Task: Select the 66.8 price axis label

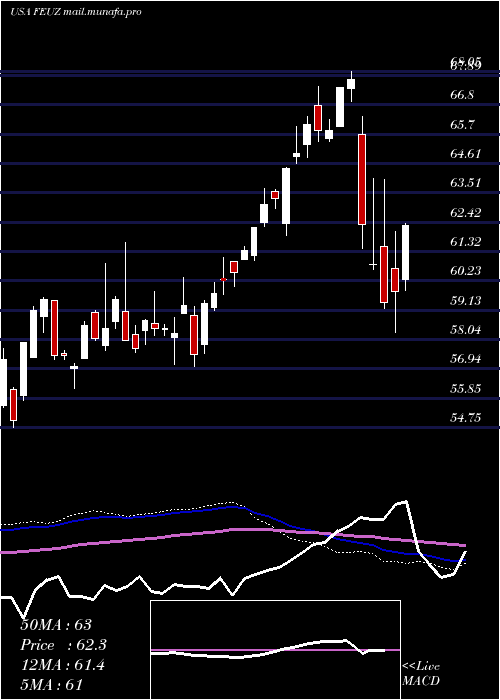Action: tap(462, 95)
